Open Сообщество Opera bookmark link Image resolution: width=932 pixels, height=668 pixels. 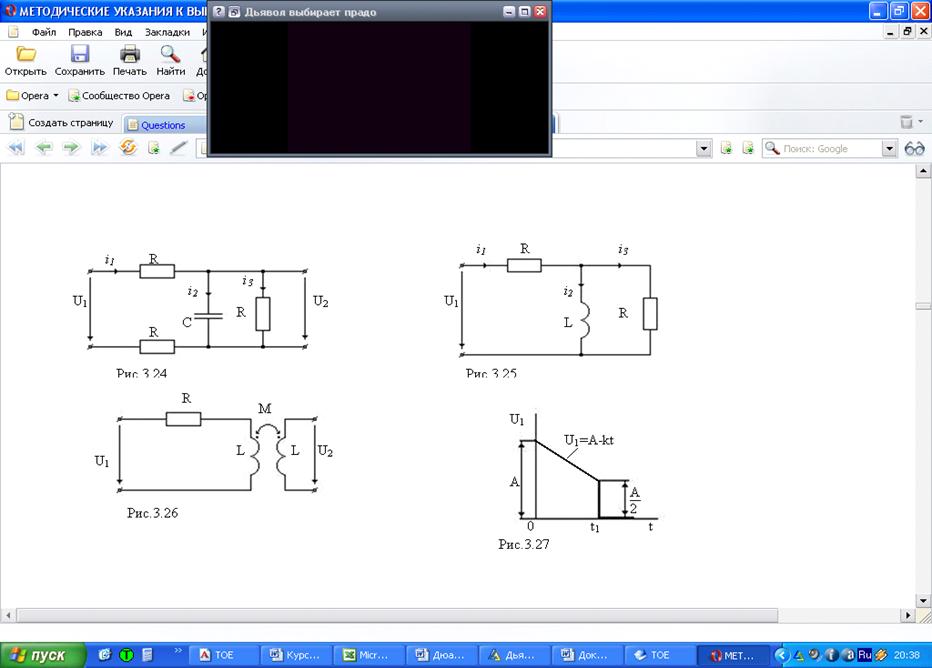point(119,96)
